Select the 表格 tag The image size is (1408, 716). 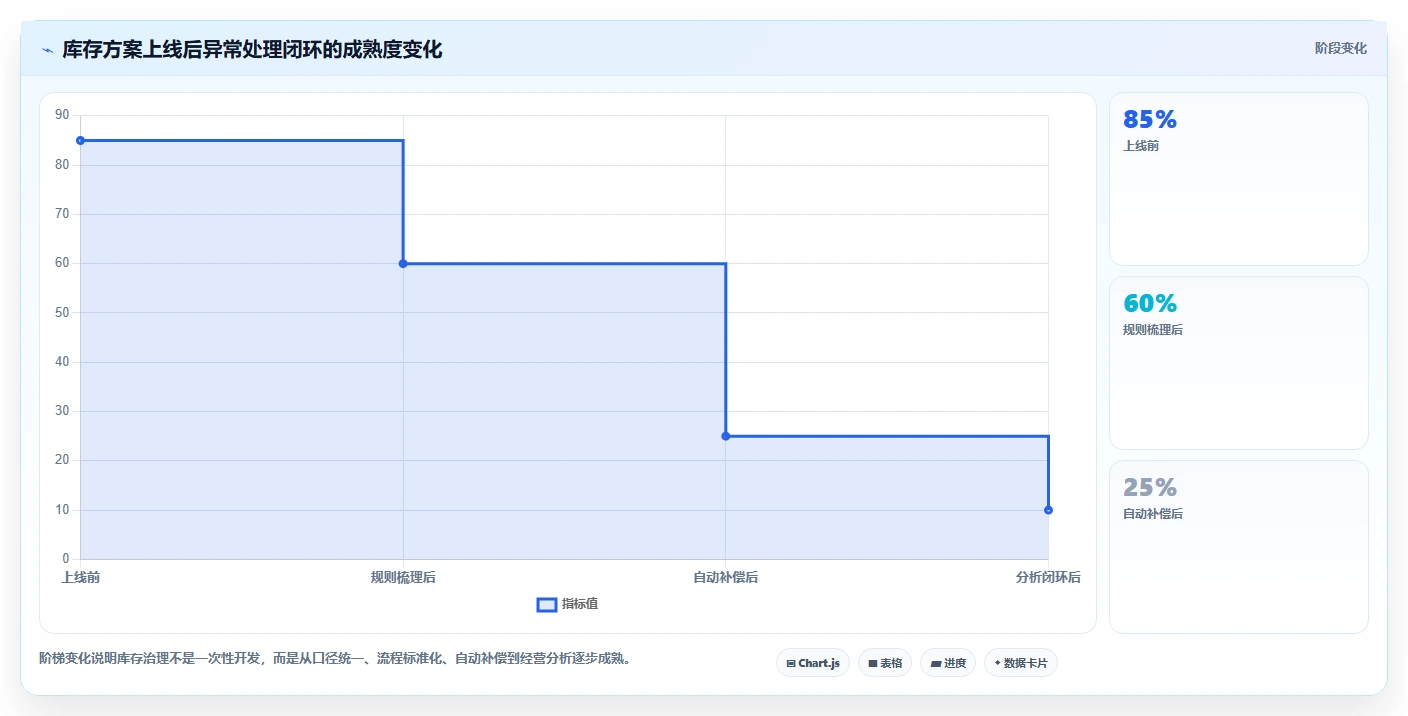click(885, 663)
